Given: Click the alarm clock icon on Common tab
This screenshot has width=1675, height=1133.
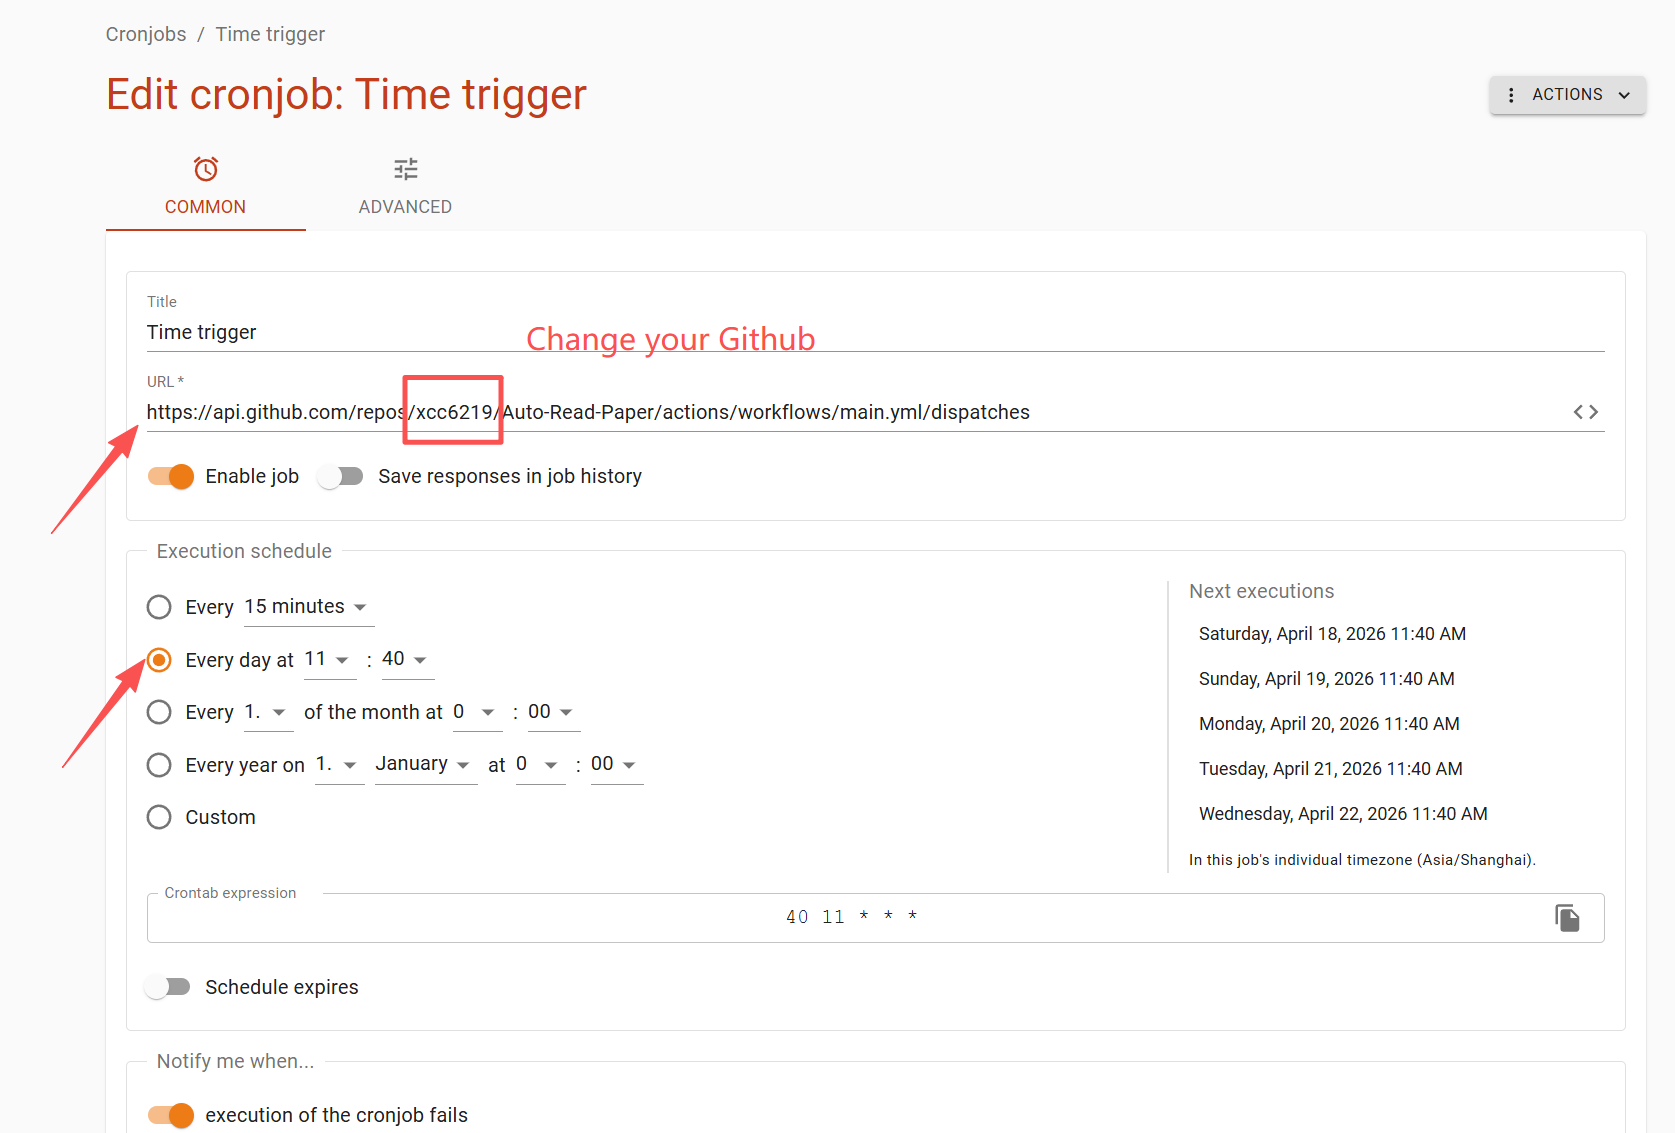Looking at the screenshot, I should coord(206,169).
